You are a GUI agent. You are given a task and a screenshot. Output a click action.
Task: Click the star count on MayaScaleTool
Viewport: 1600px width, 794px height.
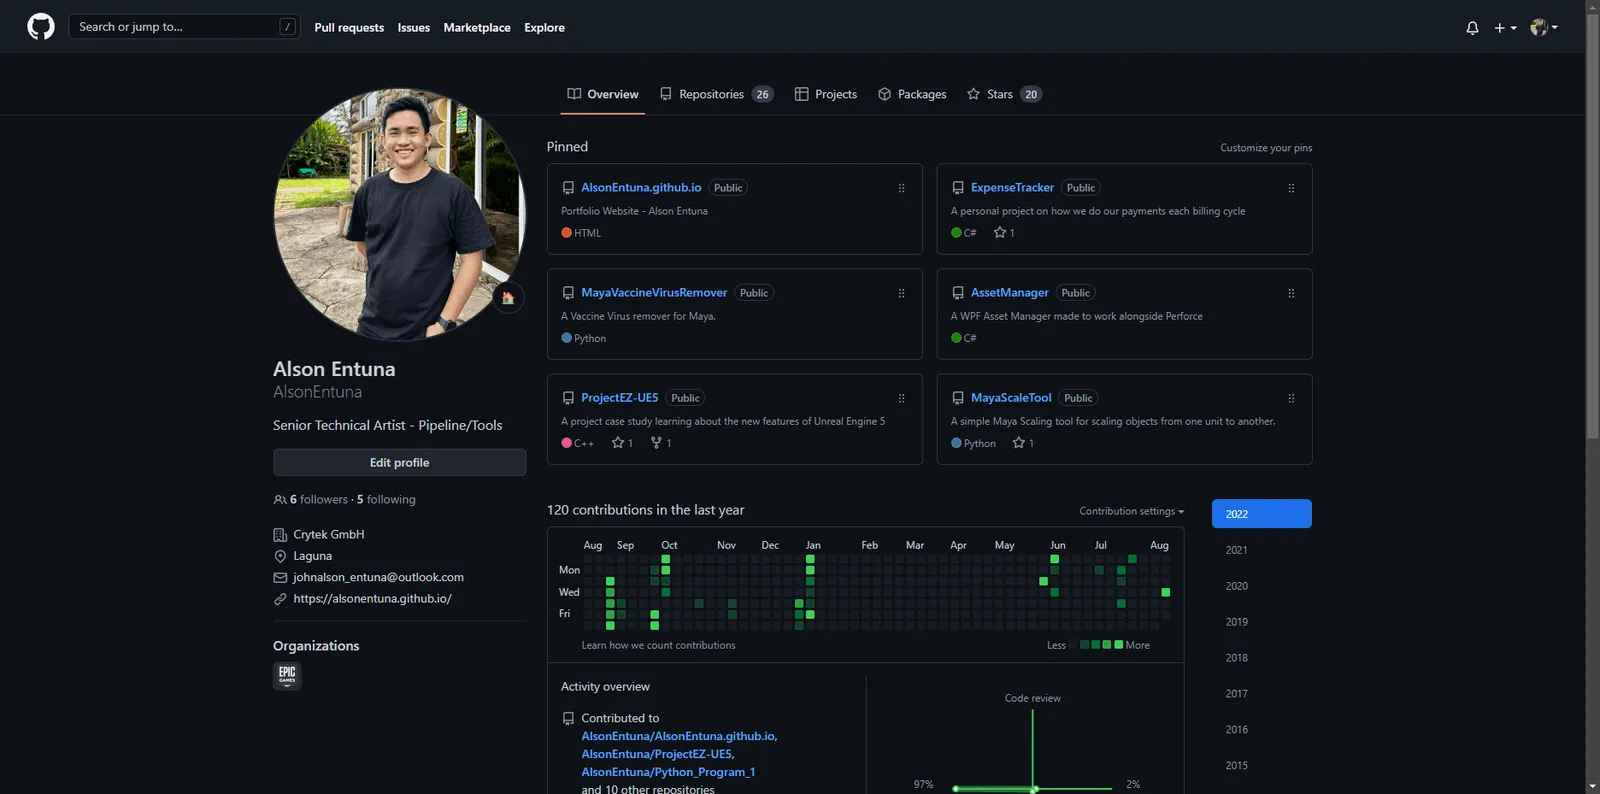1023,443
